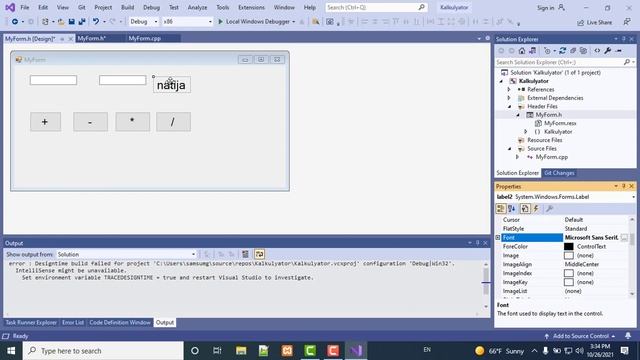Screen dimensions: 640x360
Task: Click the plus button on form
Action: 45,122
